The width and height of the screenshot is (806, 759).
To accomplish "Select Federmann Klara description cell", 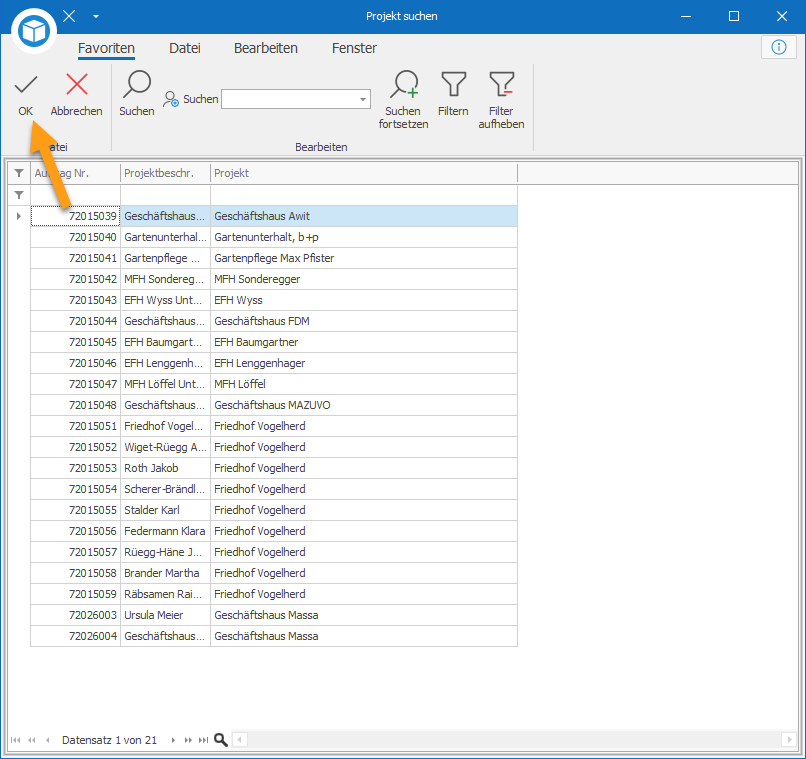I will point(165,531).
